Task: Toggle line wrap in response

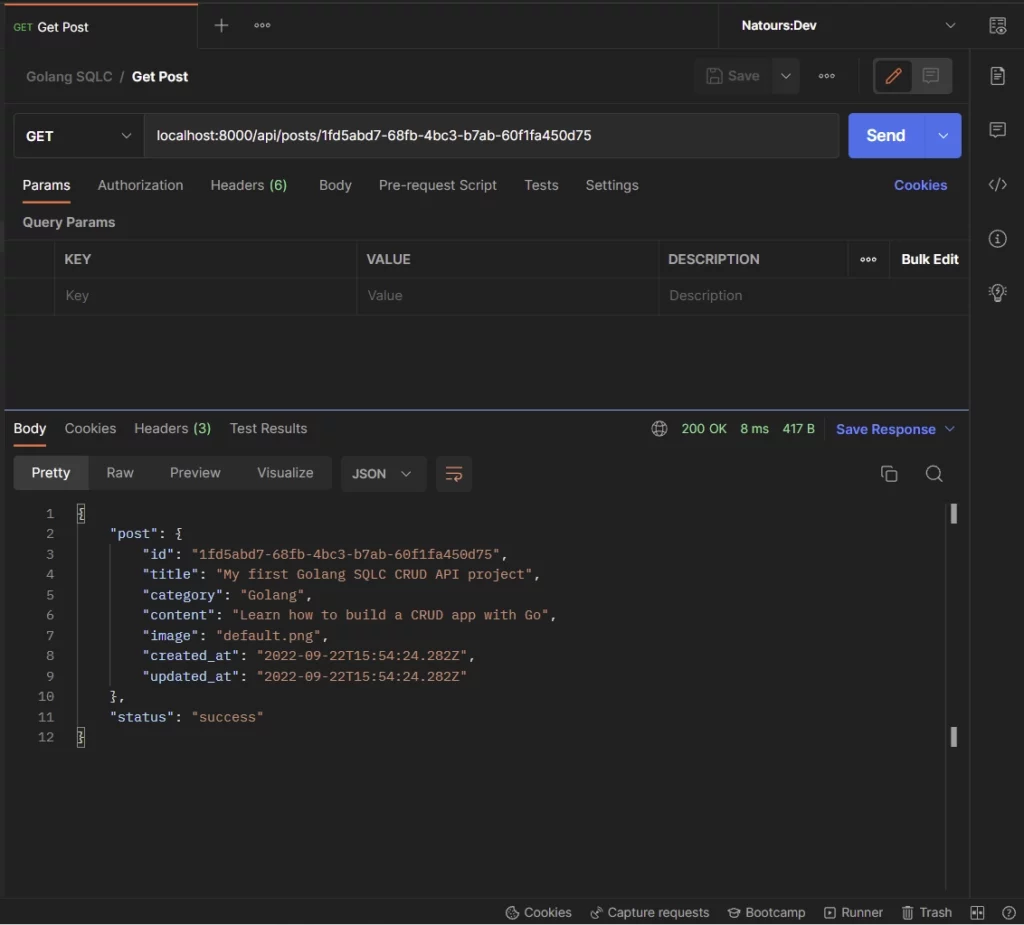Action: tap(453, 474)
